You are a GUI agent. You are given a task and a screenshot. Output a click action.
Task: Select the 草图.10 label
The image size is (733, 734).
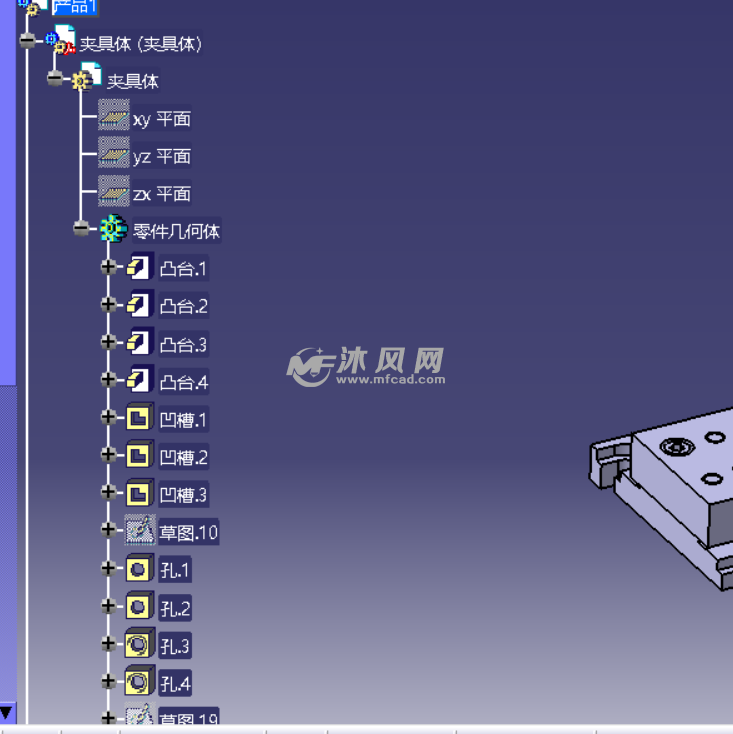click(x=189, y=532)
